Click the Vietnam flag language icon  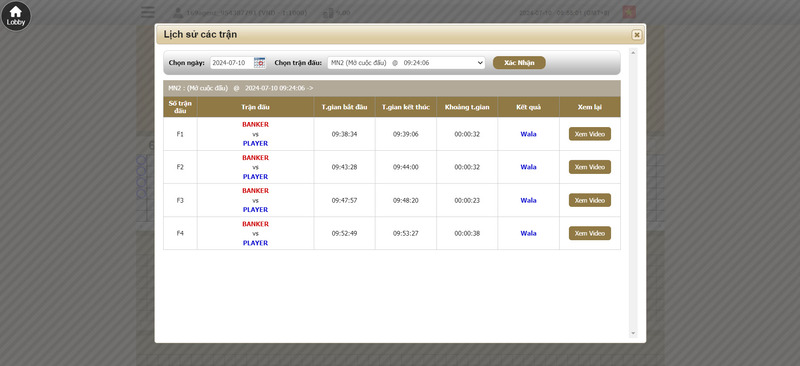point(629,12)
